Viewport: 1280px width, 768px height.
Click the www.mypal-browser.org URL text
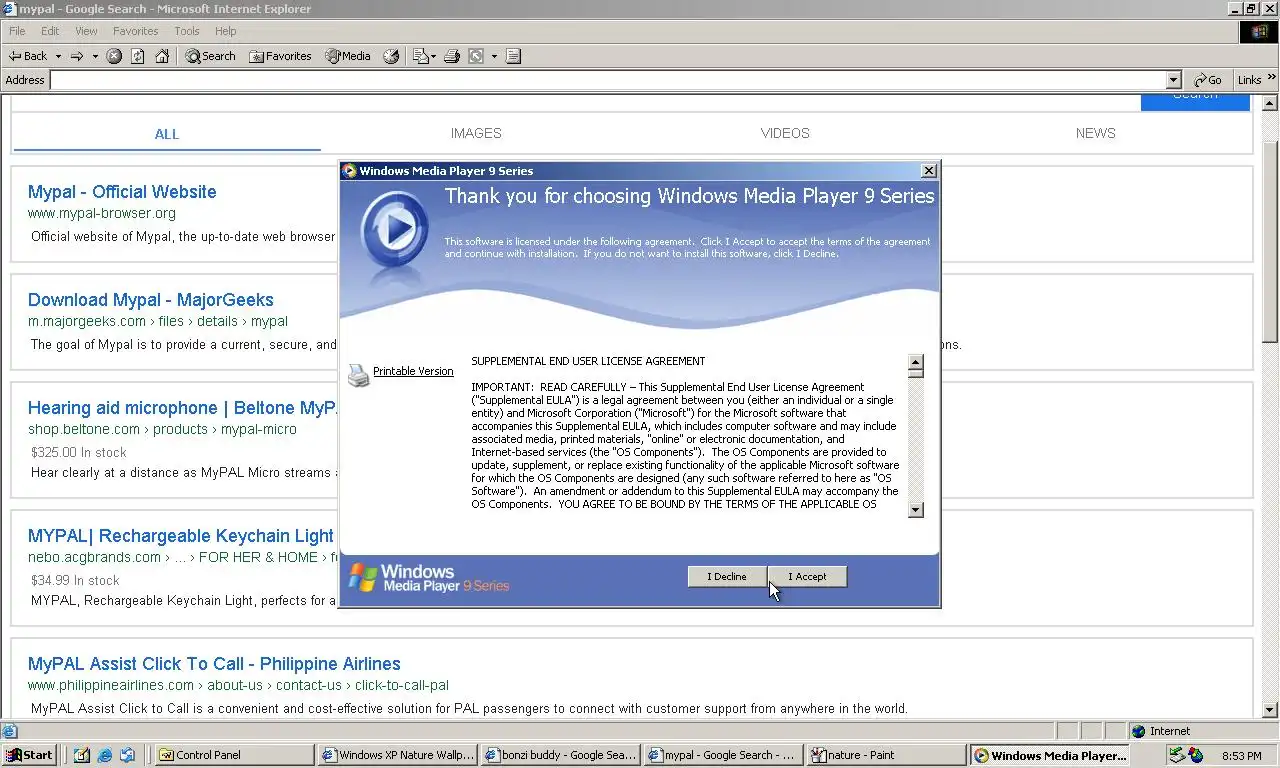point(102,213)
